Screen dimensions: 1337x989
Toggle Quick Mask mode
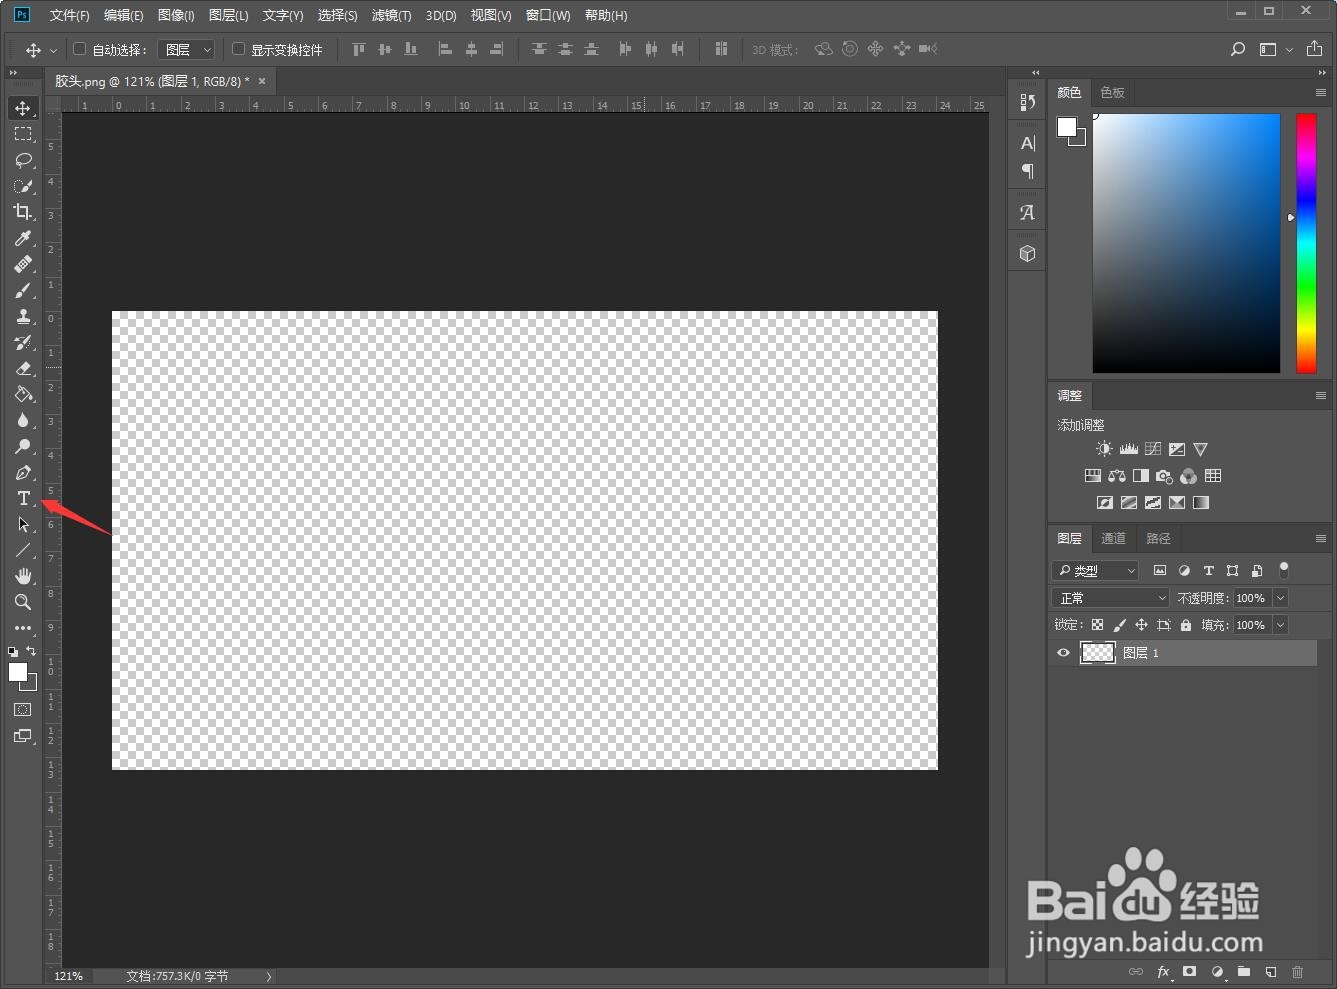click(23, 709)
